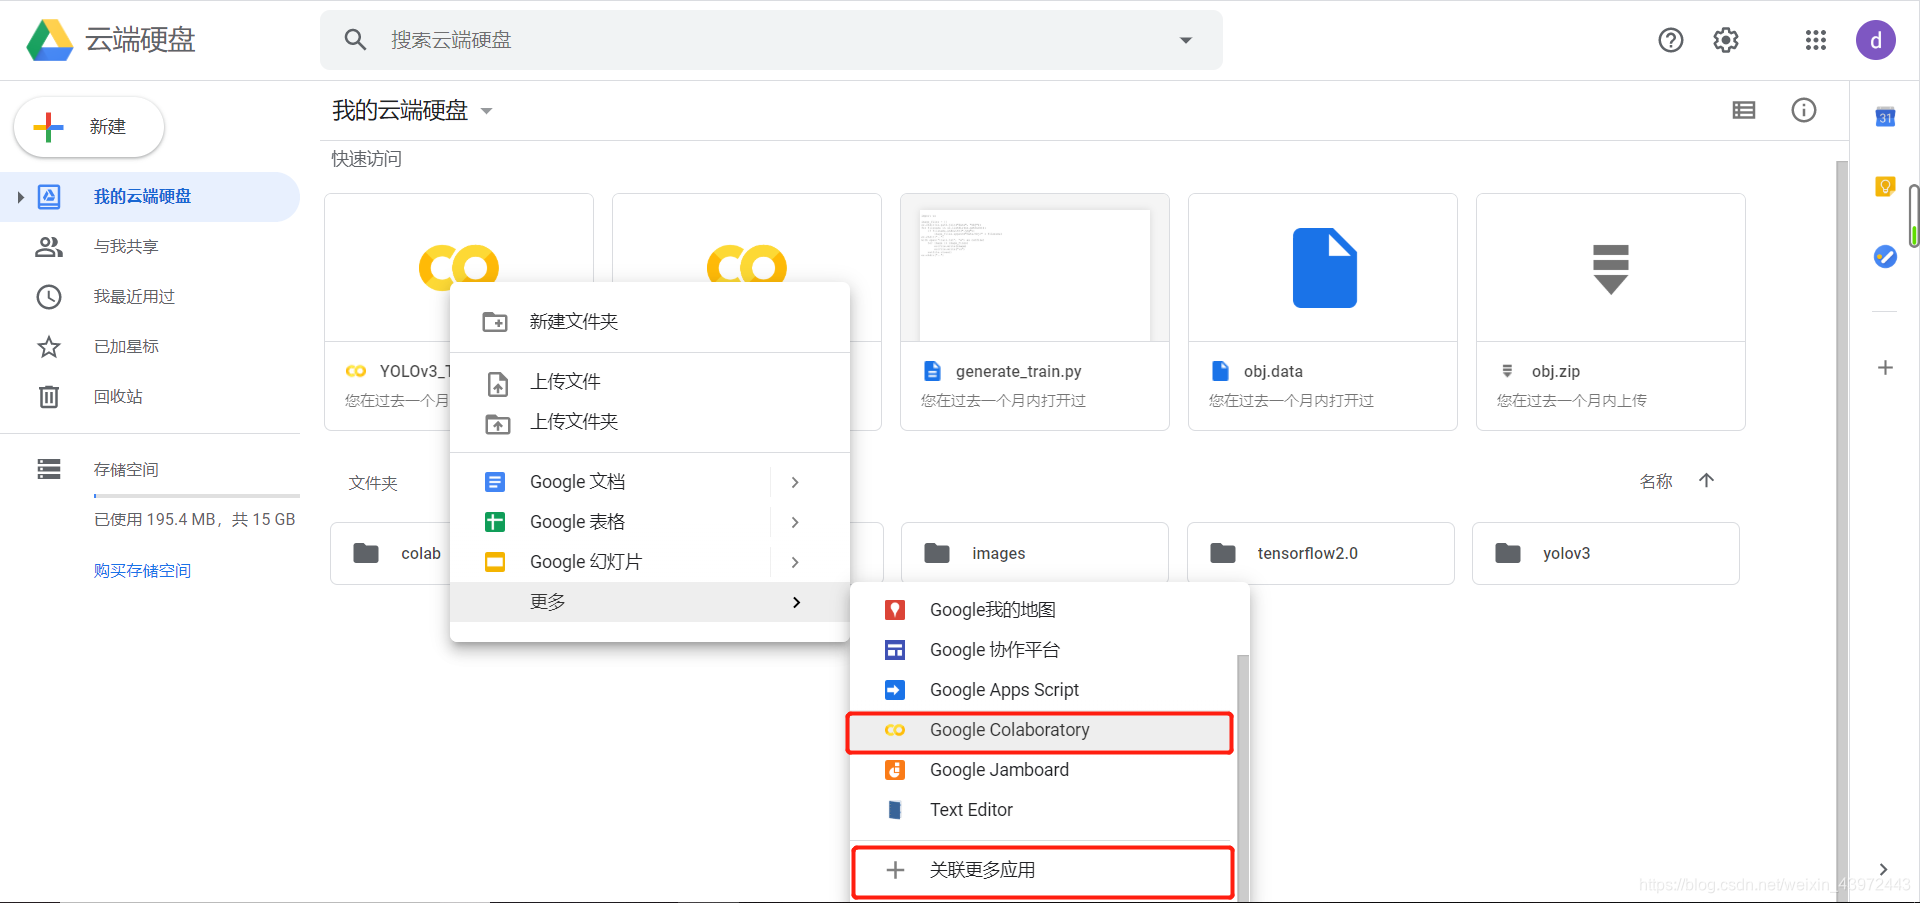The width and height of the screenshot is (1920, 903).
Task: Open the Google apps grid
Action: 1816,40
